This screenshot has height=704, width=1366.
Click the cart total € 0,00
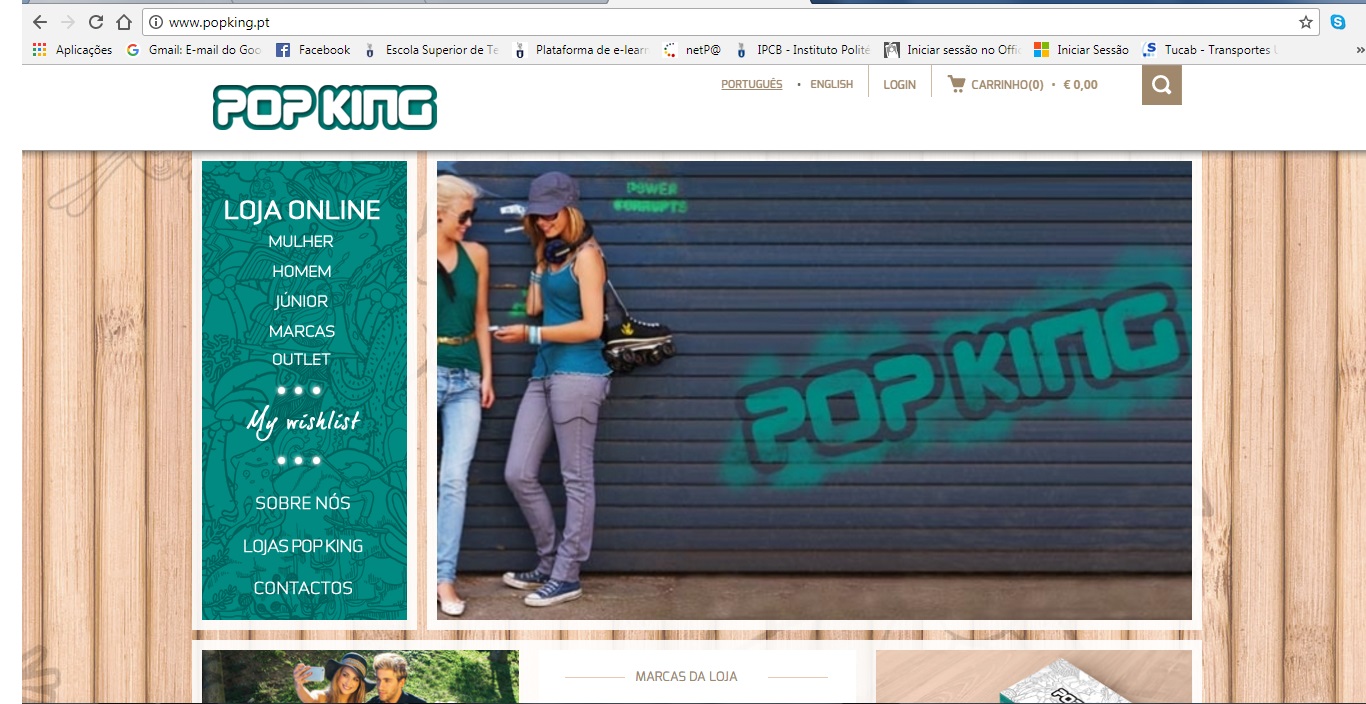point(1080,85)
